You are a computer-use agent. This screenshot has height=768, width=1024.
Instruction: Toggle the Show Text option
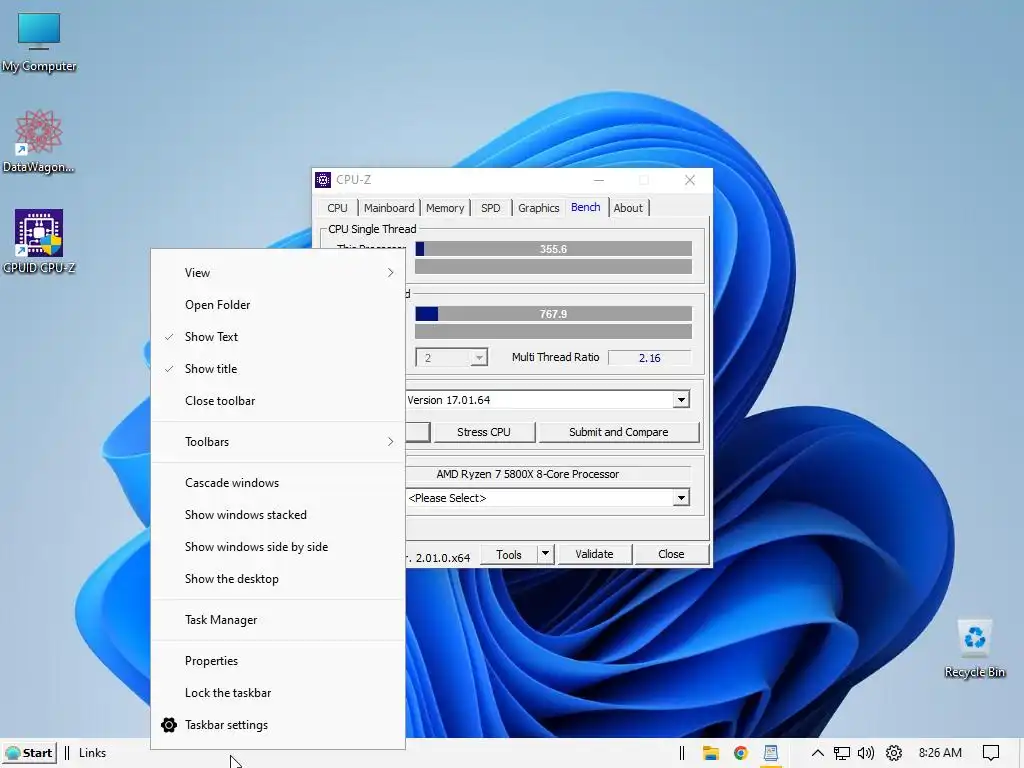tap(278, 337)
